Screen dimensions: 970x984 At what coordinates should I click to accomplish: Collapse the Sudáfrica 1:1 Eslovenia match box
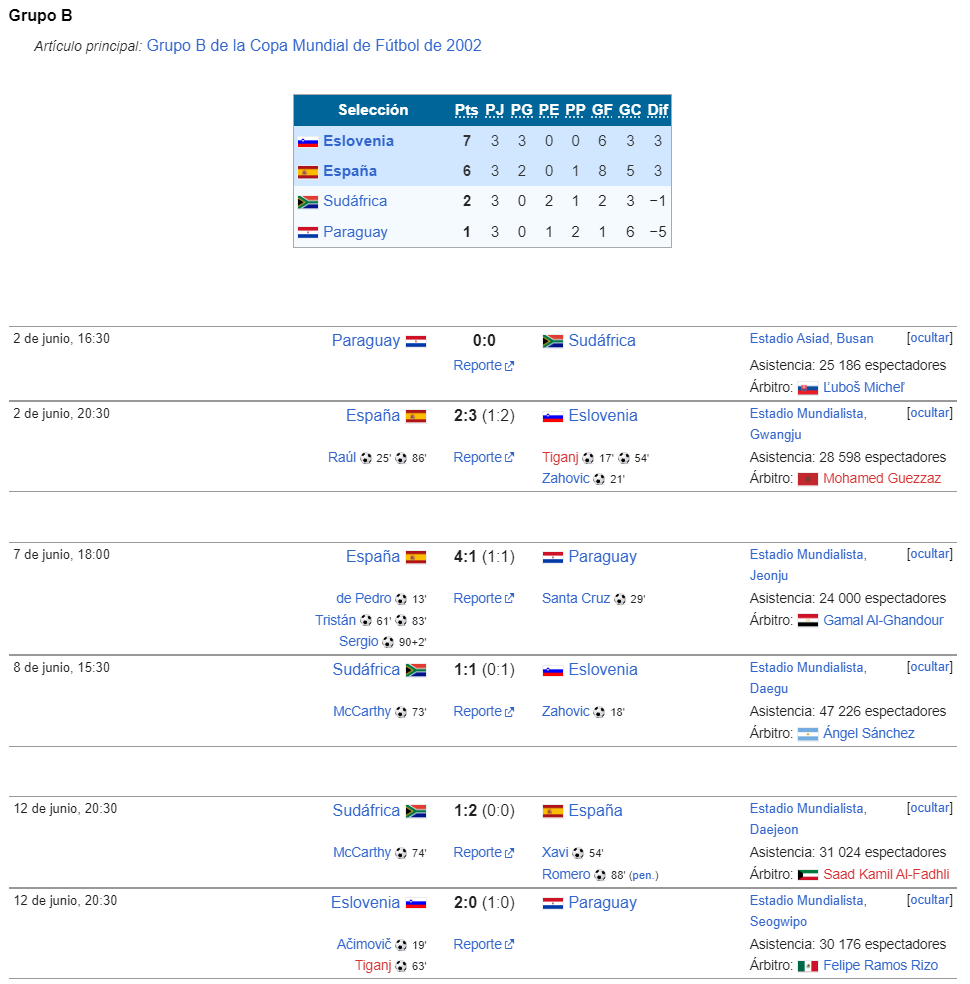pos(929,667)
